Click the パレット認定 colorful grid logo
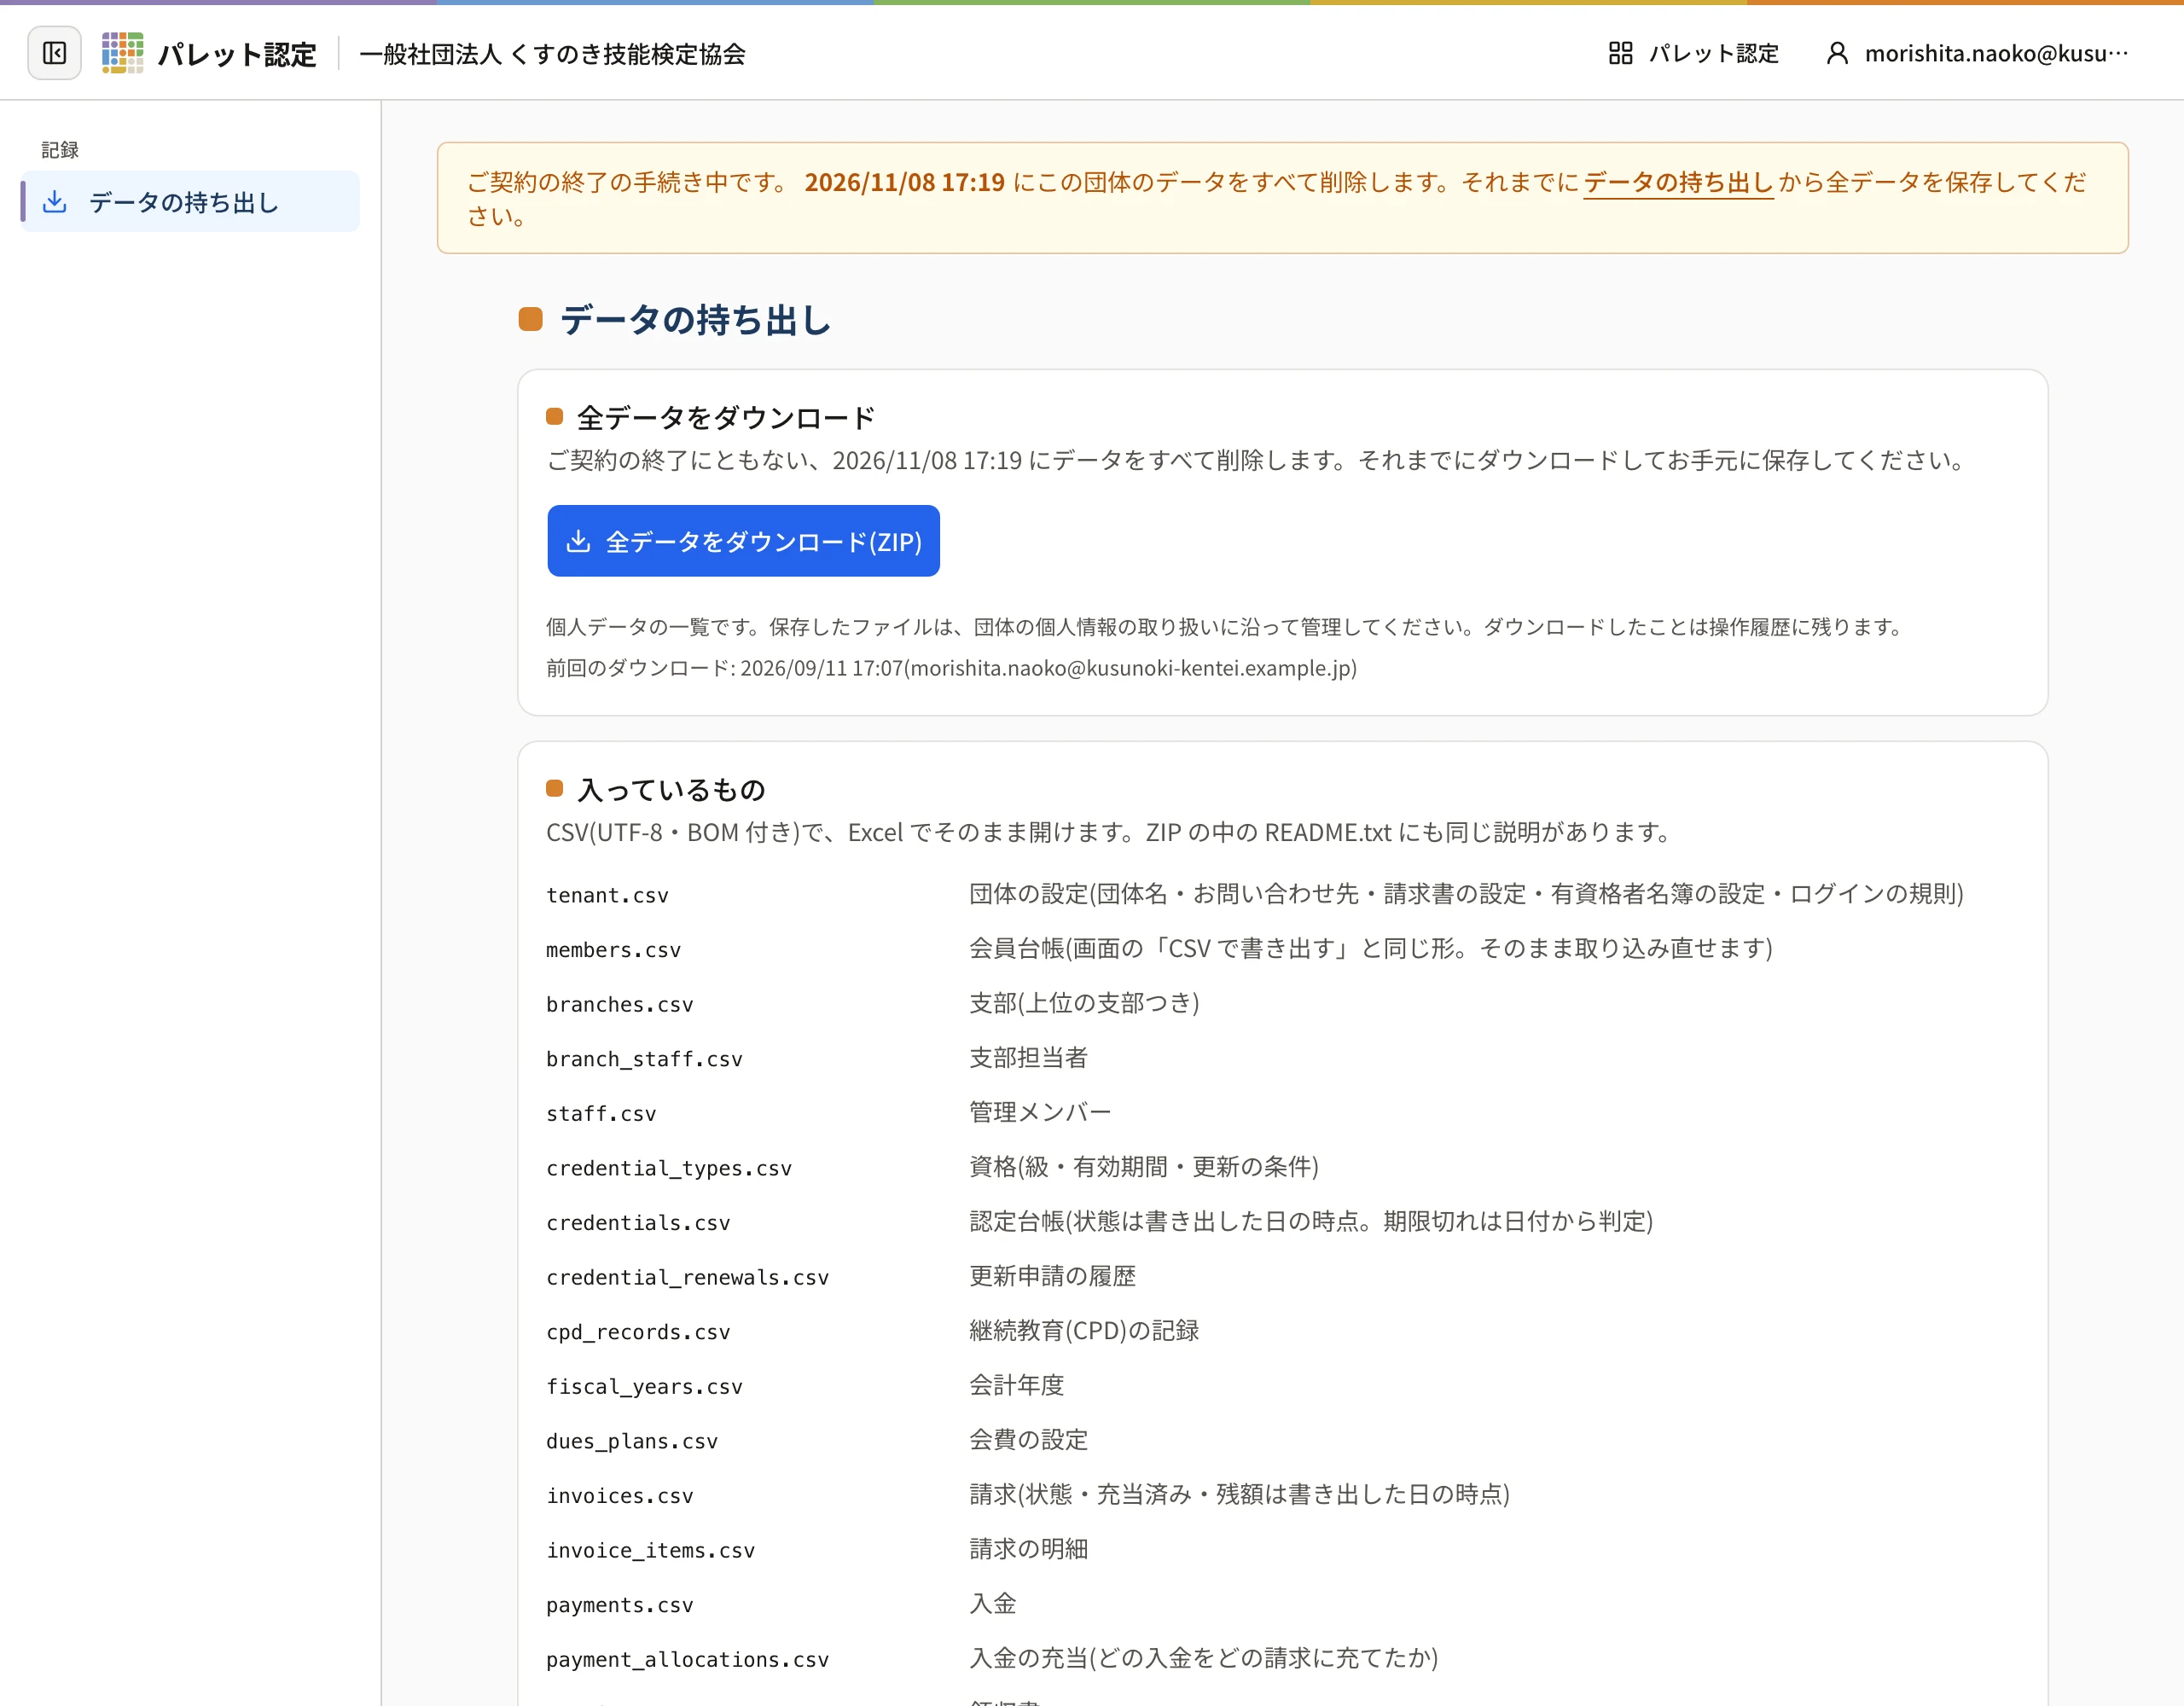Image resolution: width=2184 pixels, height=1706 pixels. coord(122,53)
